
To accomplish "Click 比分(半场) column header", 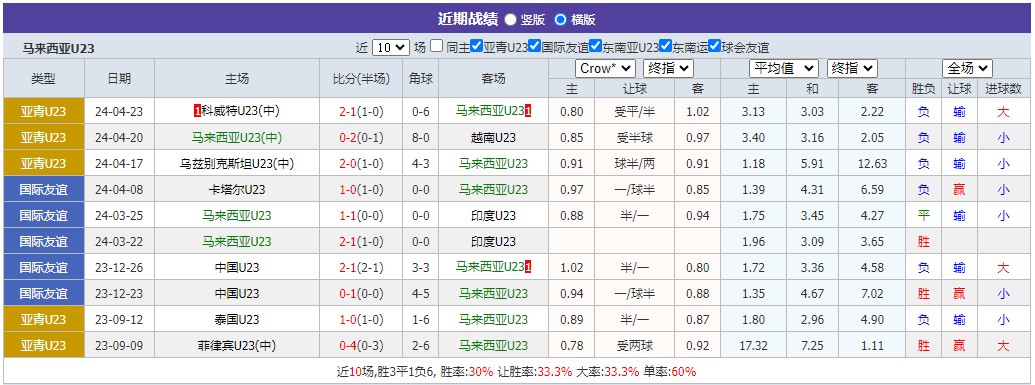I will click(x=361, y=79).
